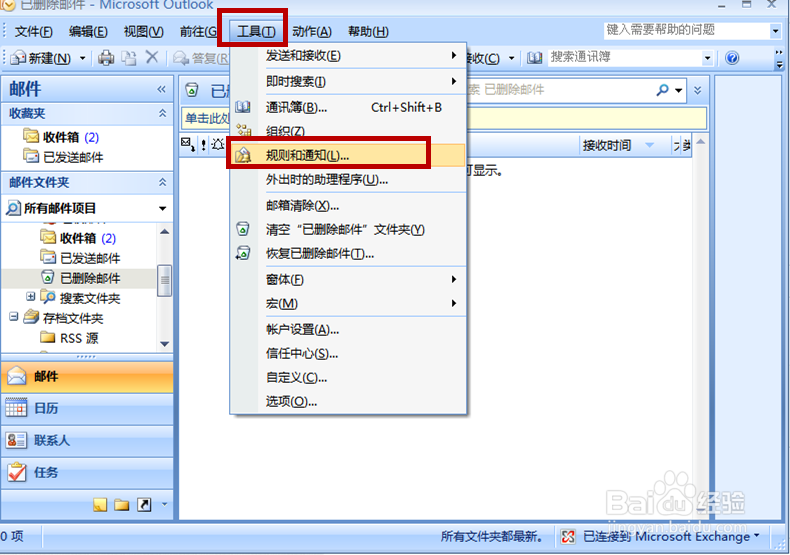Open 发送和接收(E) submenu
The width and height of the screenshot is (790, 555).
pos(348,55)
